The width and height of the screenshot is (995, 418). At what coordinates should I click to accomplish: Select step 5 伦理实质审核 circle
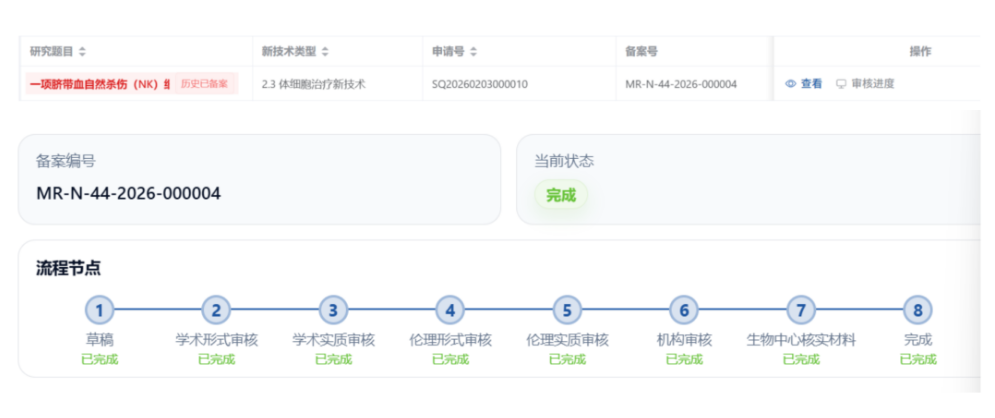pyautogui.click(x=567, y=311)
